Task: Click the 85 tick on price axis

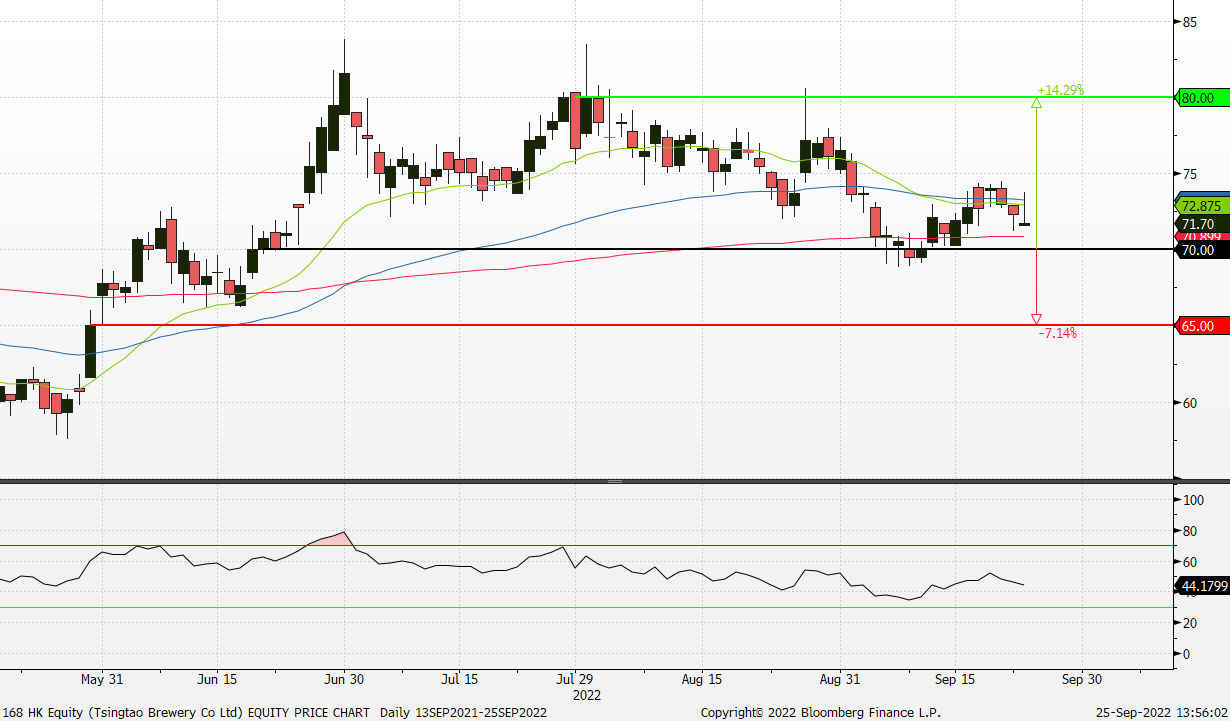Action: pyautogui.click(x=1190, y=21)
